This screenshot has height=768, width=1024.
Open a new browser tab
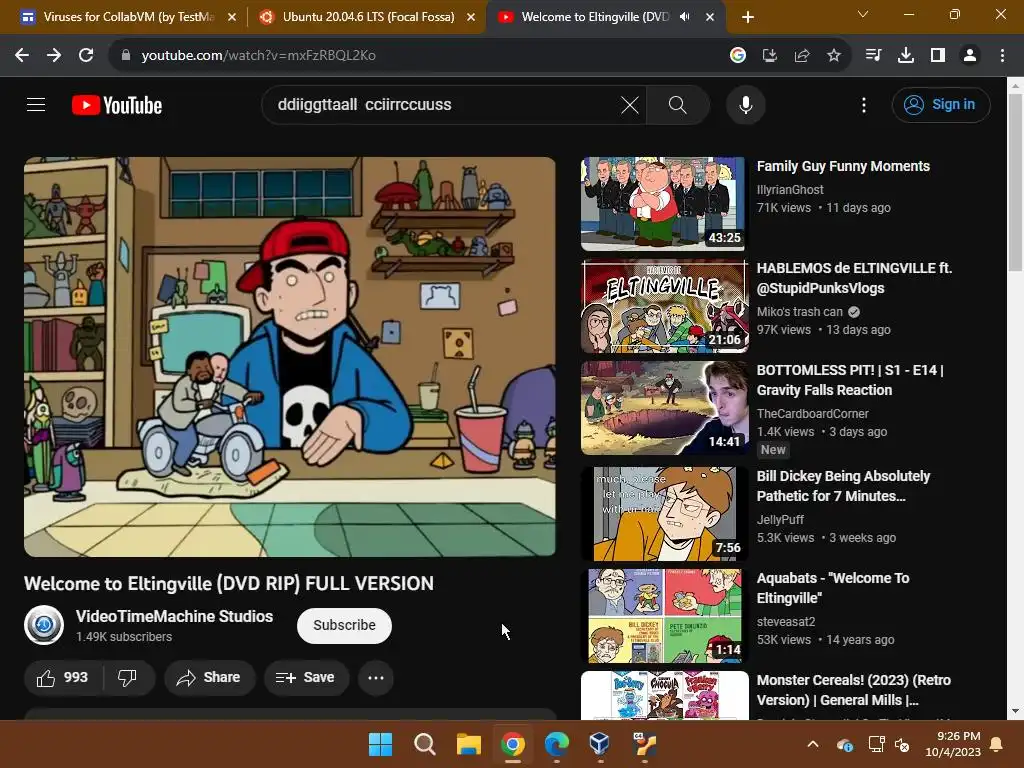(x=748, y=17)
